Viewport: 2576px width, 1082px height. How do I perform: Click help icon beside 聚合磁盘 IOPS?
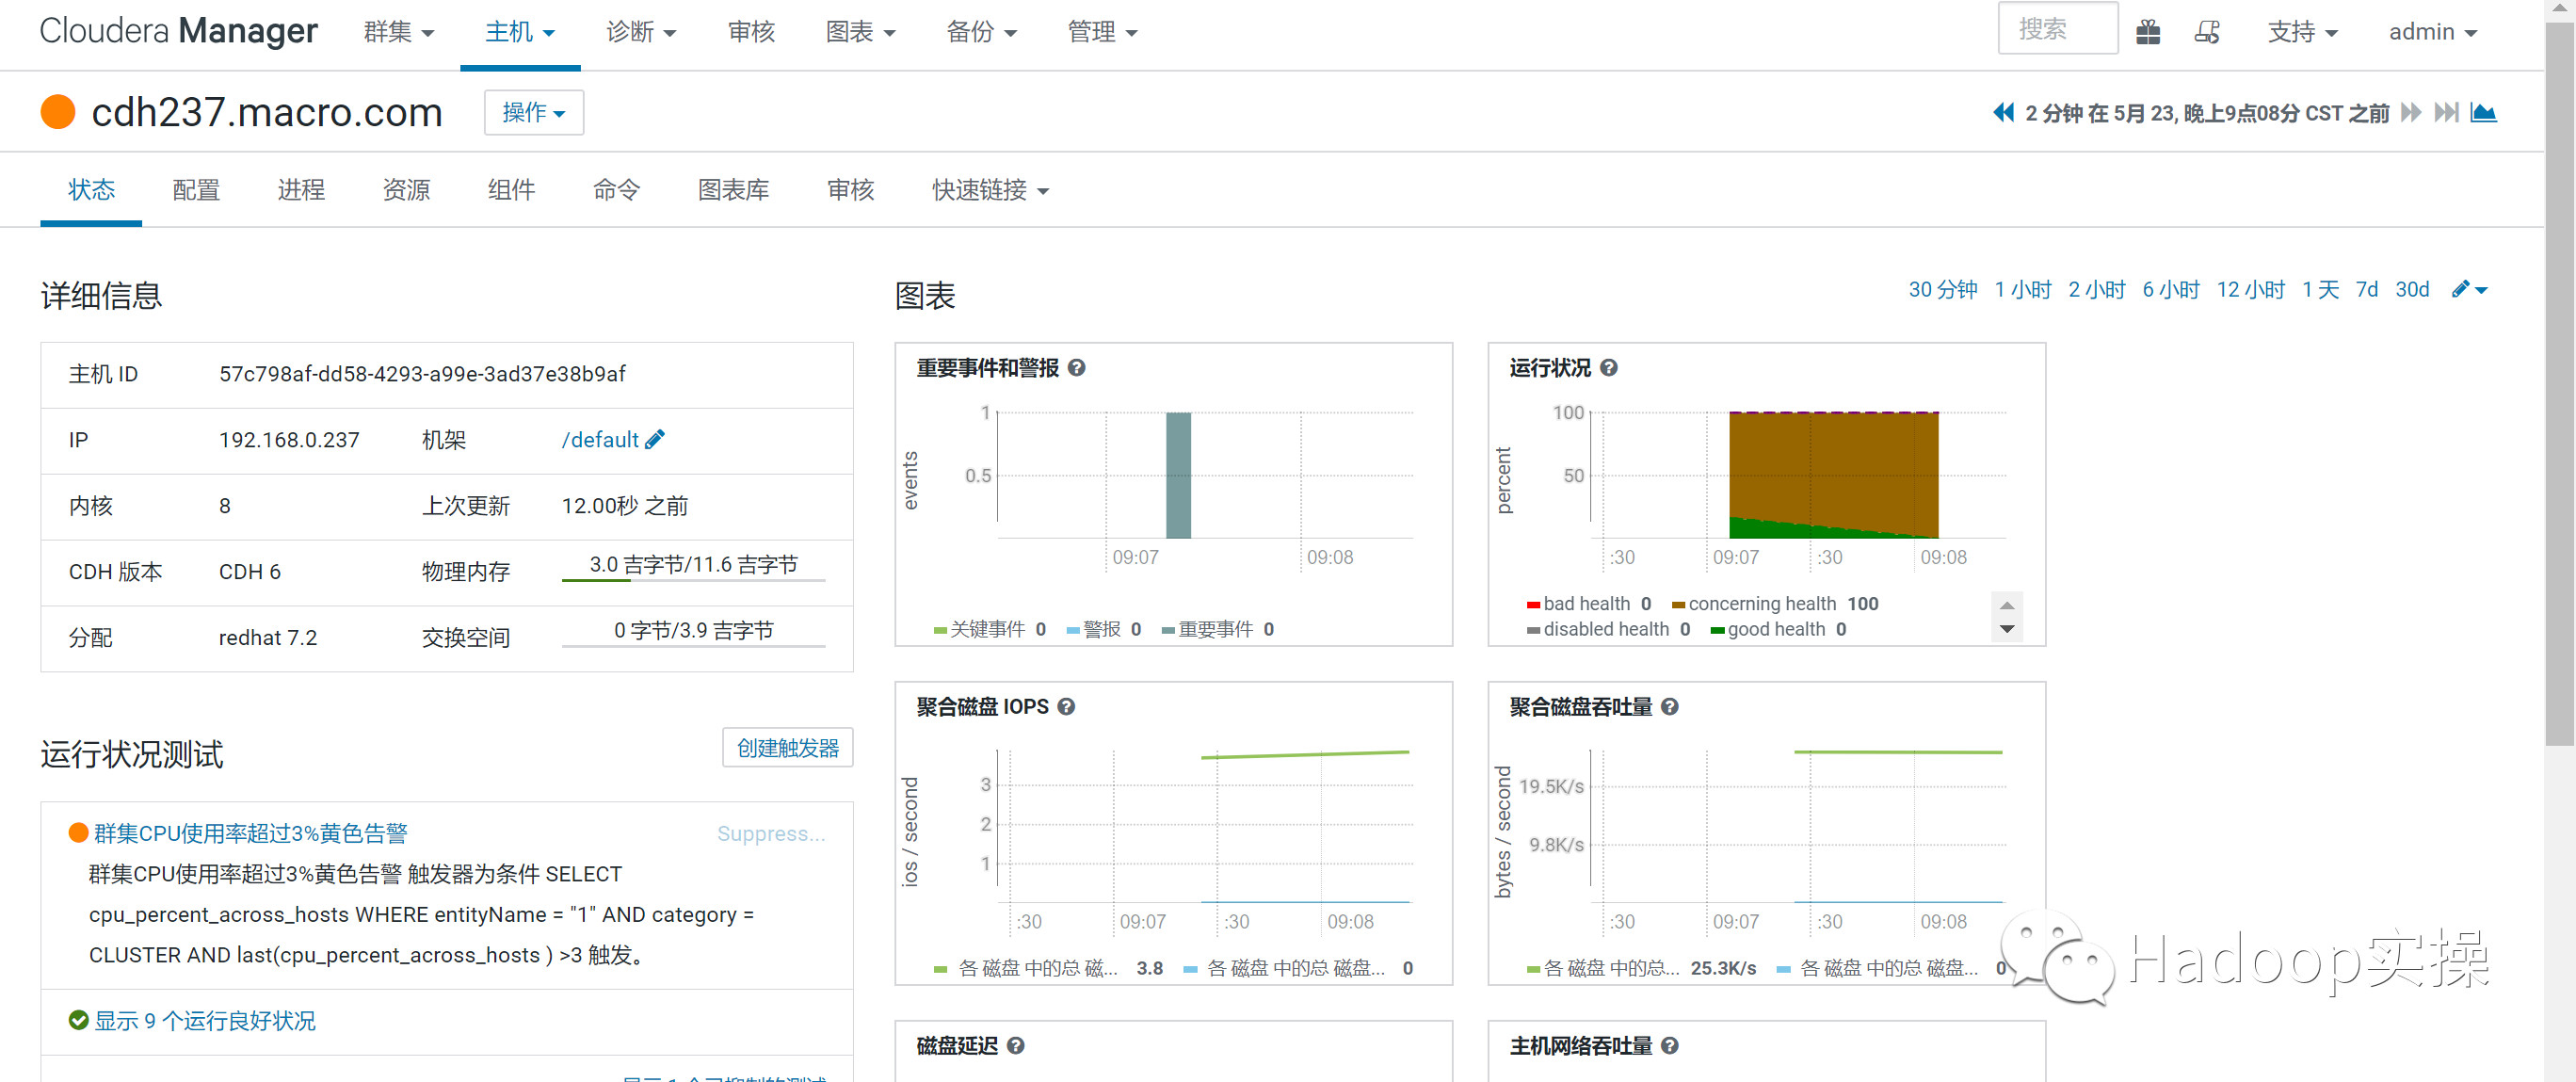coord(1066,707)
